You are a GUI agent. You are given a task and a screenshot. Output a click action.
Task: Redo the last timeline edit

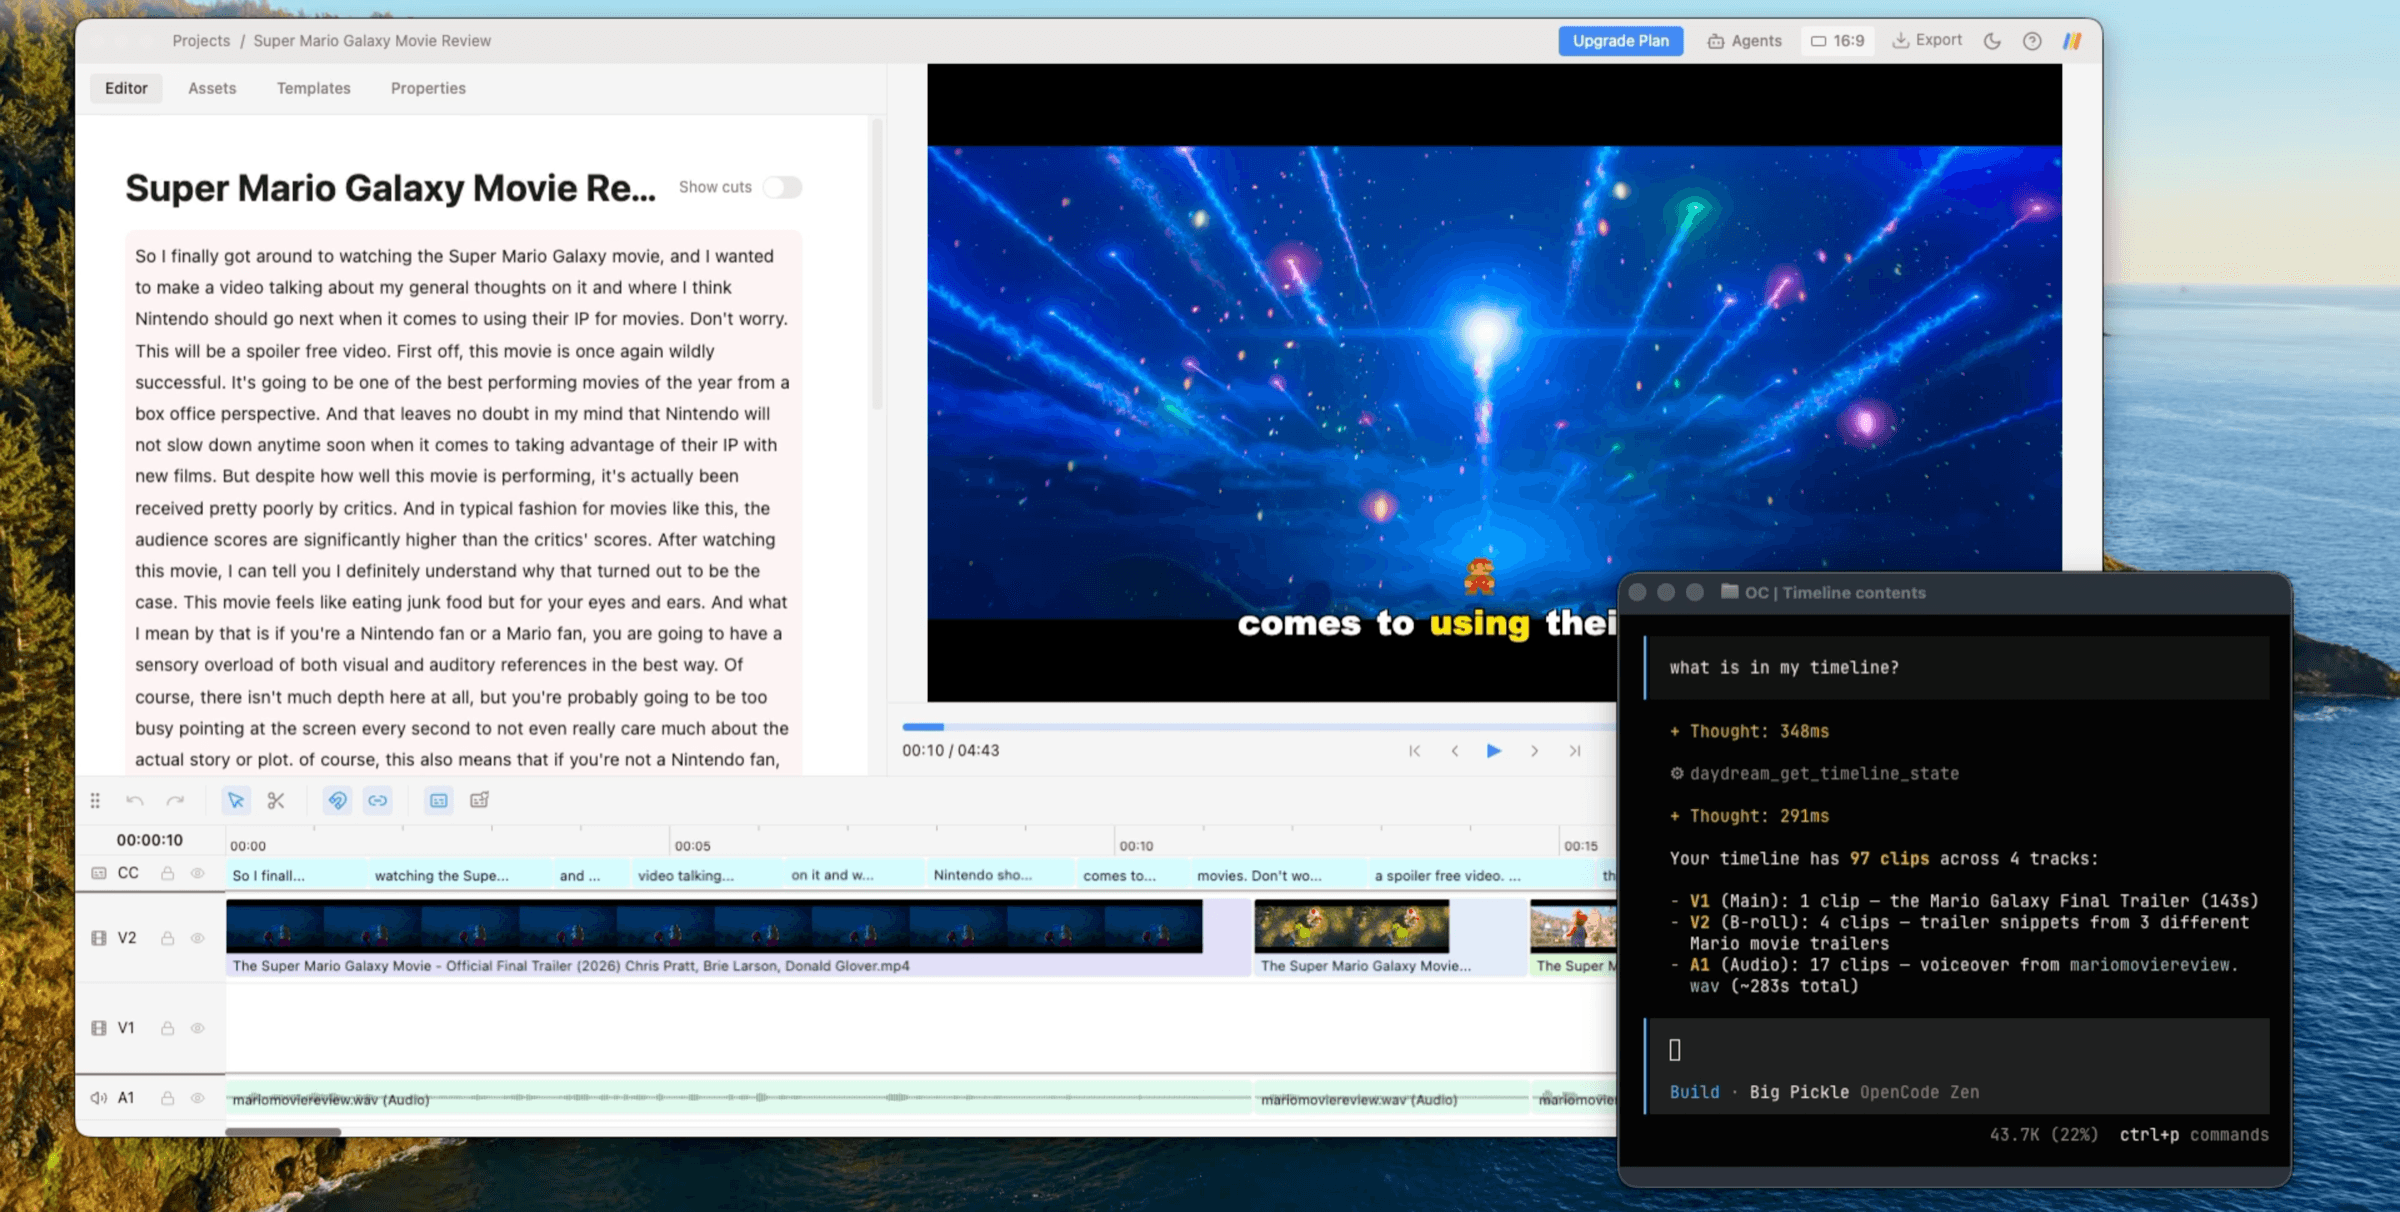pyautogui.click(x=176, y=800)
